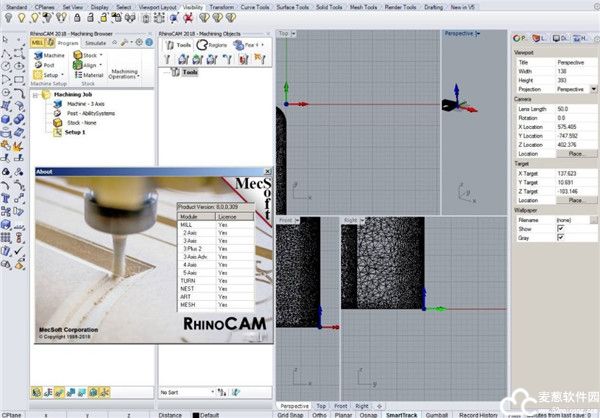The image size is (600, 418).
Task: Toggle the wallpaper Show checkbox
Action: 561,229
